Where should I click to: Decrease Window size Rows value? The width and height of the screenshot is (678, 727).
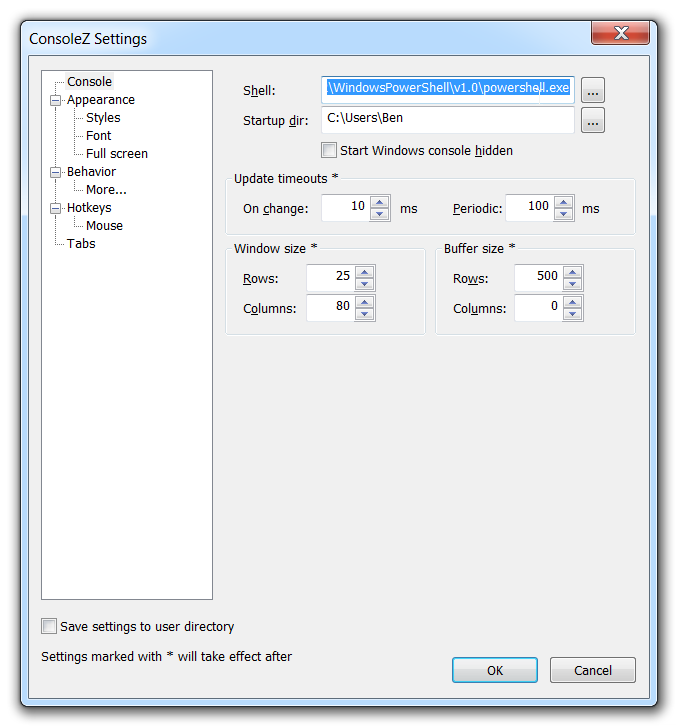(365, 284)
